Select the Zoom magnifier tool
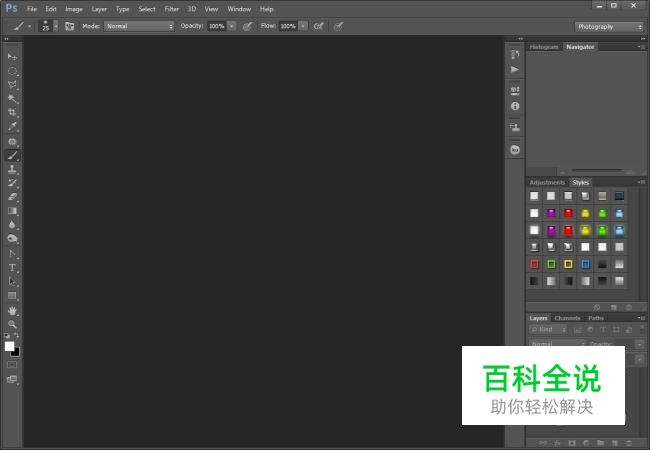The width and height of the screenshot is (650, 450). (12, 324)
